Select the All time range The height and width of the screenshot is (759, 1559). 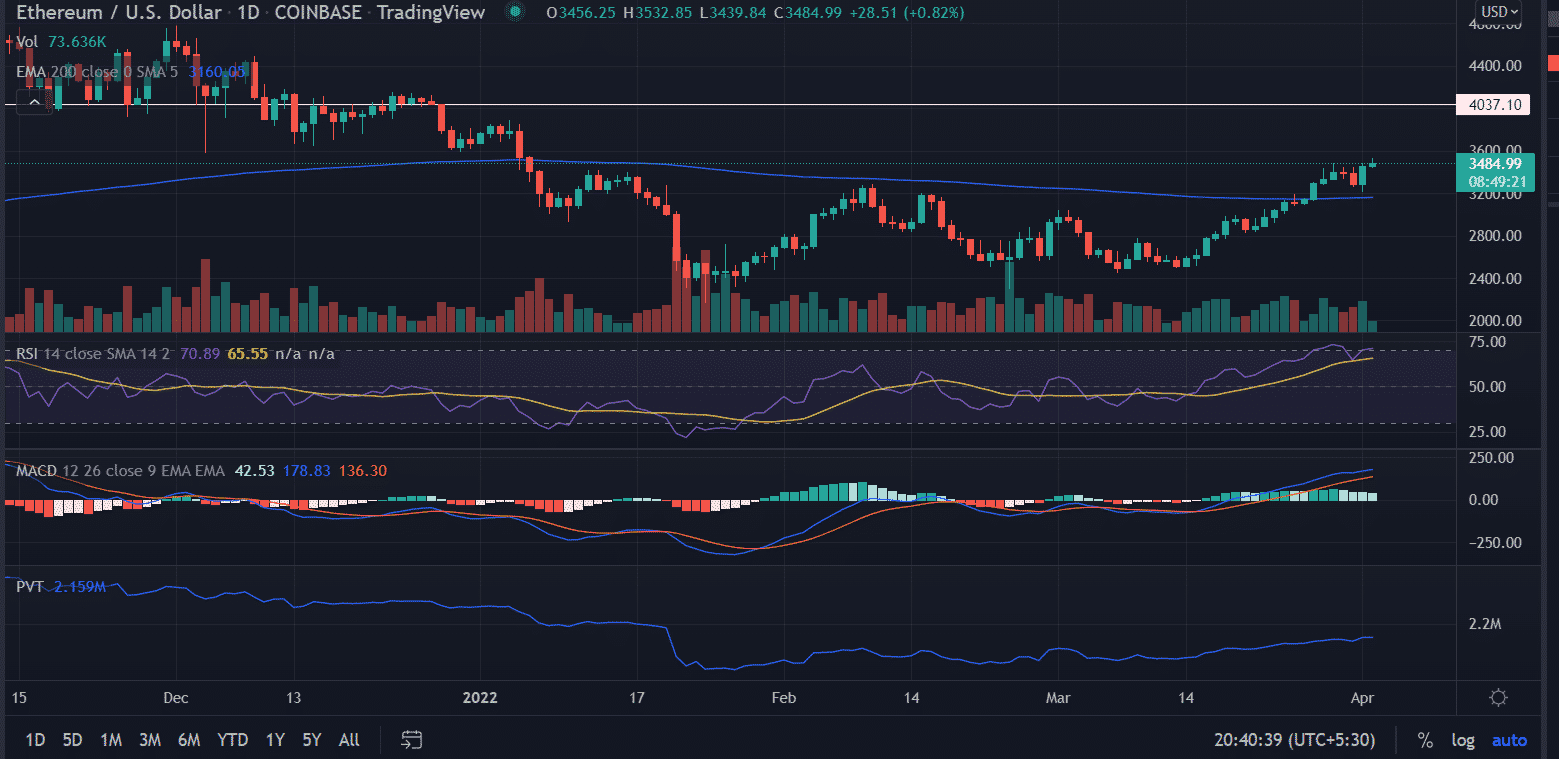349,740
